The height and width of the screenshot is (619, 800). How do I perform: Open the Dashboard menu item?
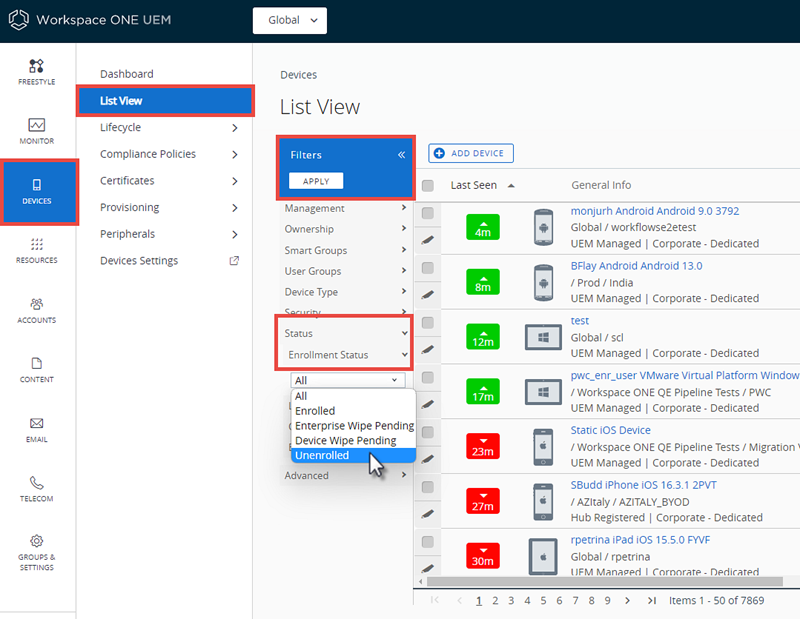(127, 74)
